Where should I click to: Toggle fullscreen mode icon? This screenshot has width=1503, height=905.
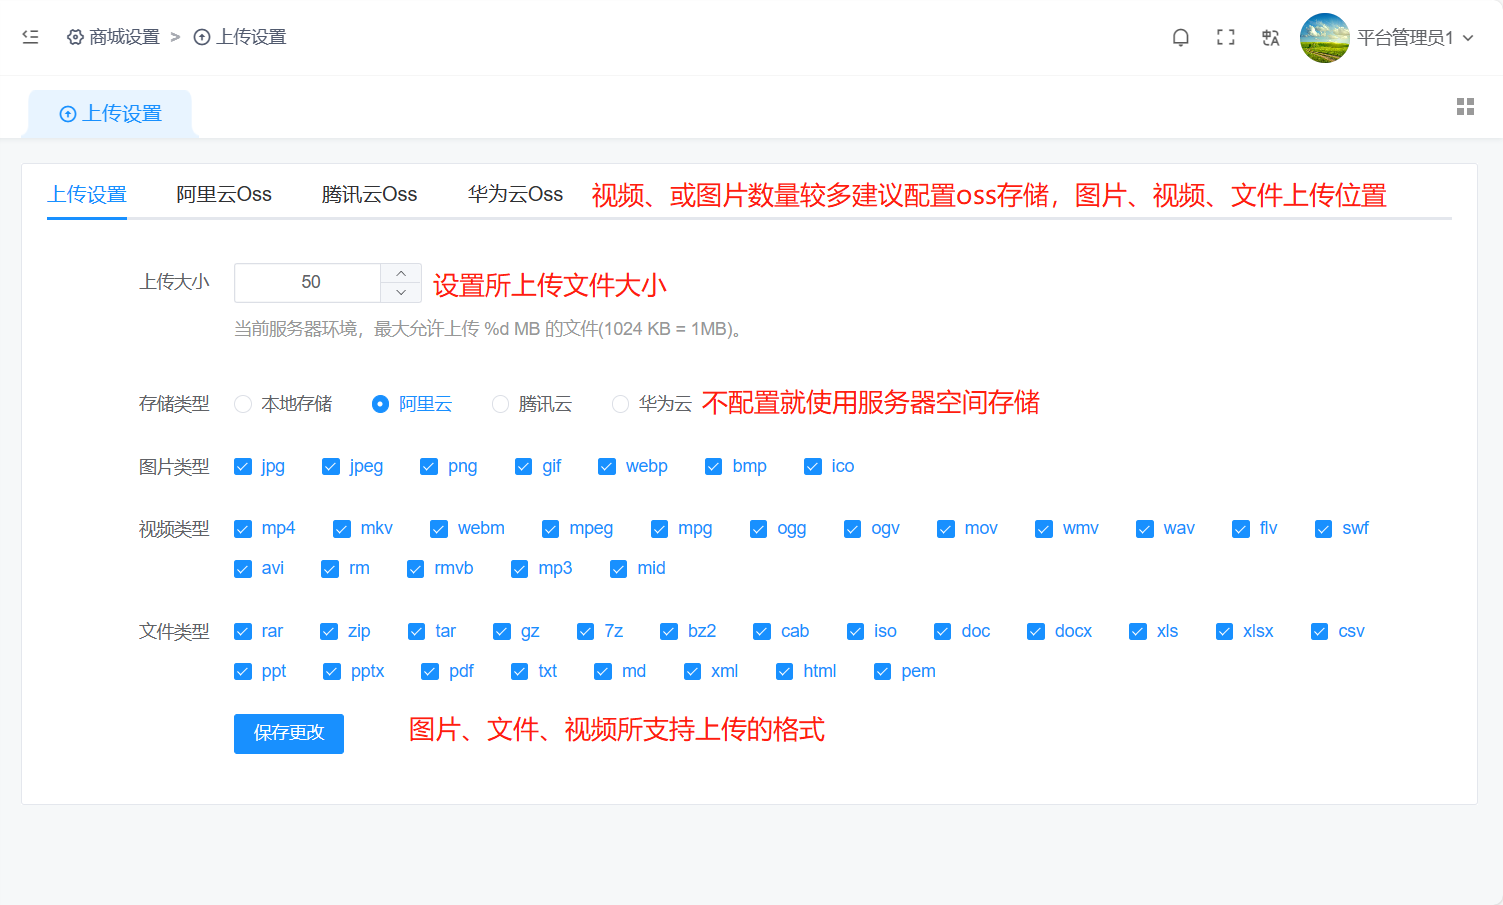(x=1225, y=38)
